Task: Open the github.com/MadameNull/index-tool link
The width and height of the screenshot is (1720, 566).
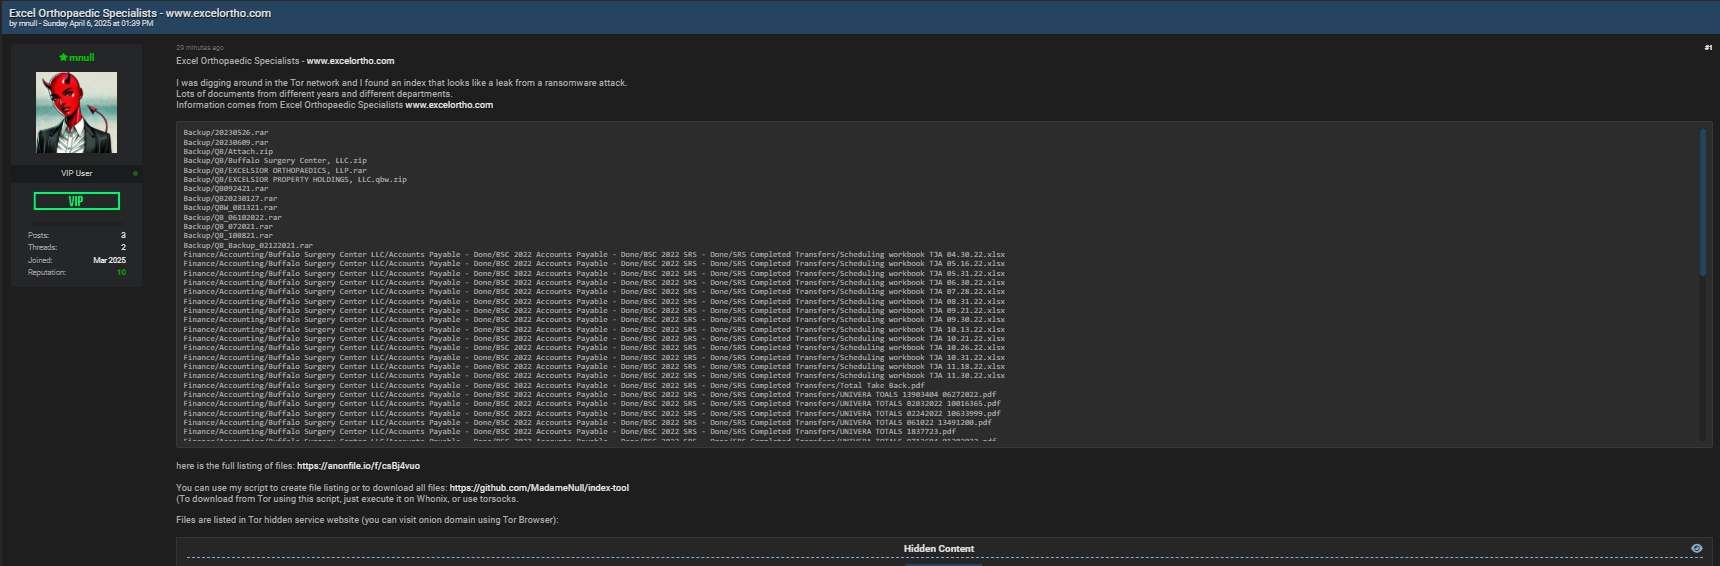Action: coord(539,488)
